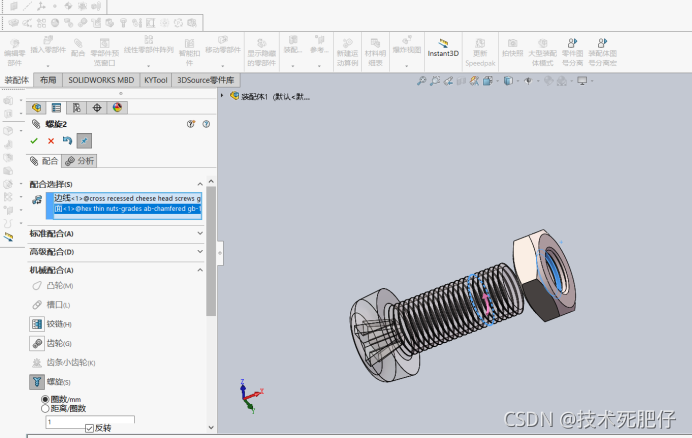Select the 边线<1>@cross recessed cheese head entry
This screenshot has height=438, width=692.
pyautogui.click(x=128, y=198)
